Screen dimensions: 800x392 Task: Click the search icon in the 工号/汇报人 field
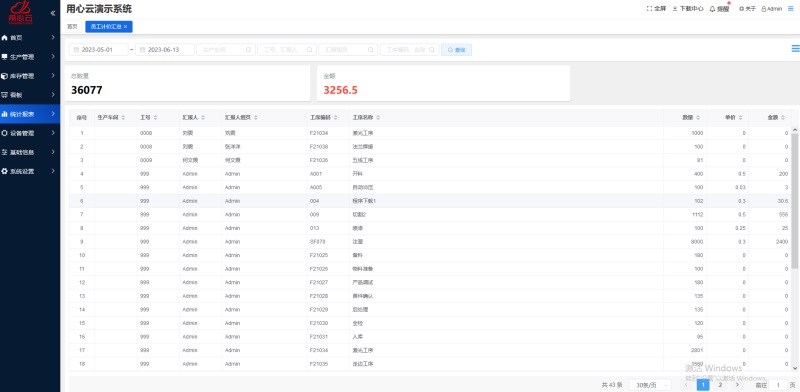[x=309, y=50]
